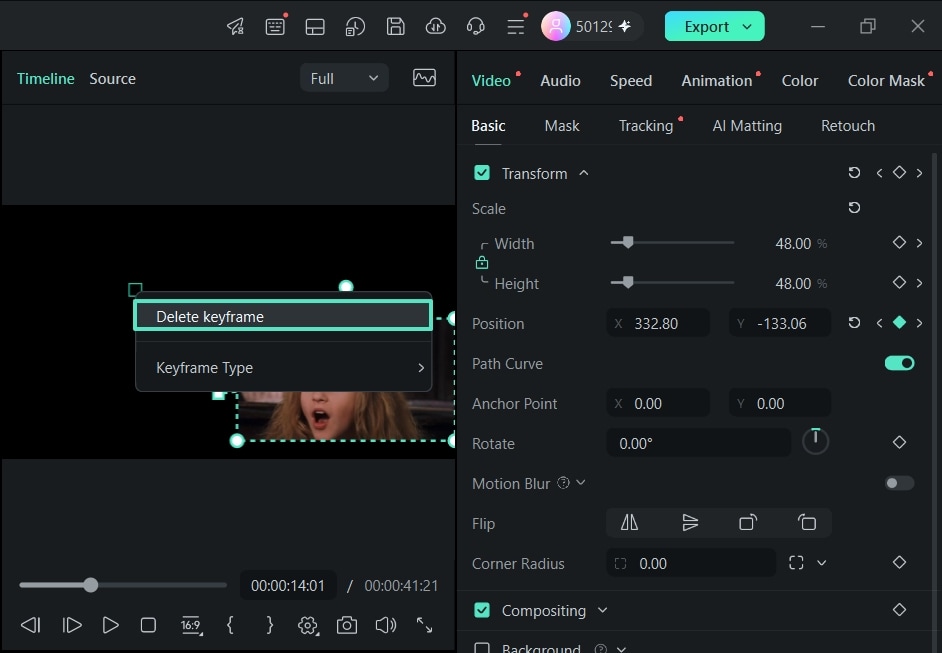The image size is (942, 653).
Task: Open the Export dropdown arrow
Action: pos(747,26)
